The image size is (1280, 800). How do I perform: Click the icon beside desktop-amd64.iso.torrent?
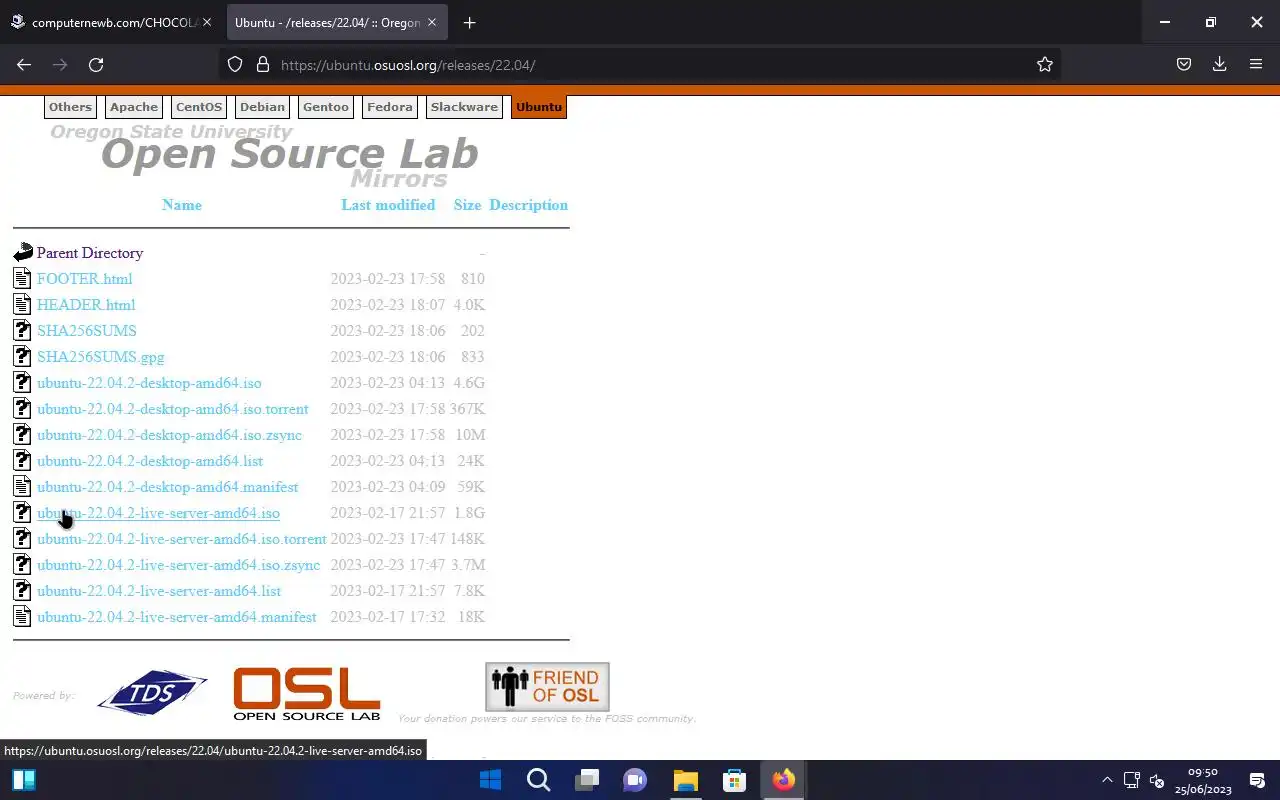pyautogui.click(x=22, y=408)
